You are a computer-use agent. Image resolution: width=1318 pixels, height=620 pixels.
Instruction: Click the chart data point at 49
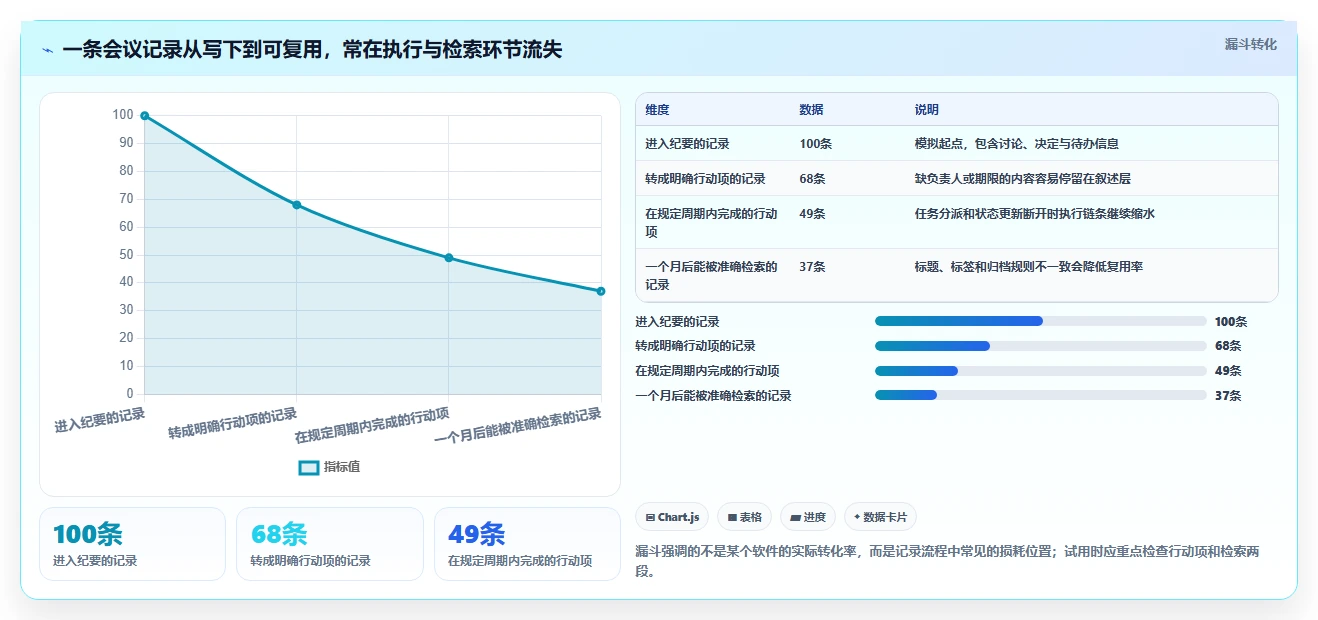click(449, 258)
